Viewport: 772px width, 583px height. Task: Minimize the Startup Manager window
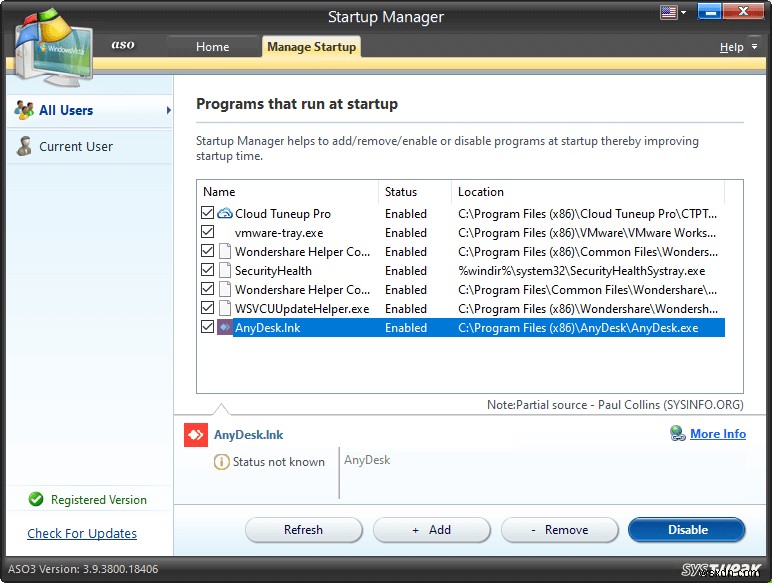tap(709, 12)
